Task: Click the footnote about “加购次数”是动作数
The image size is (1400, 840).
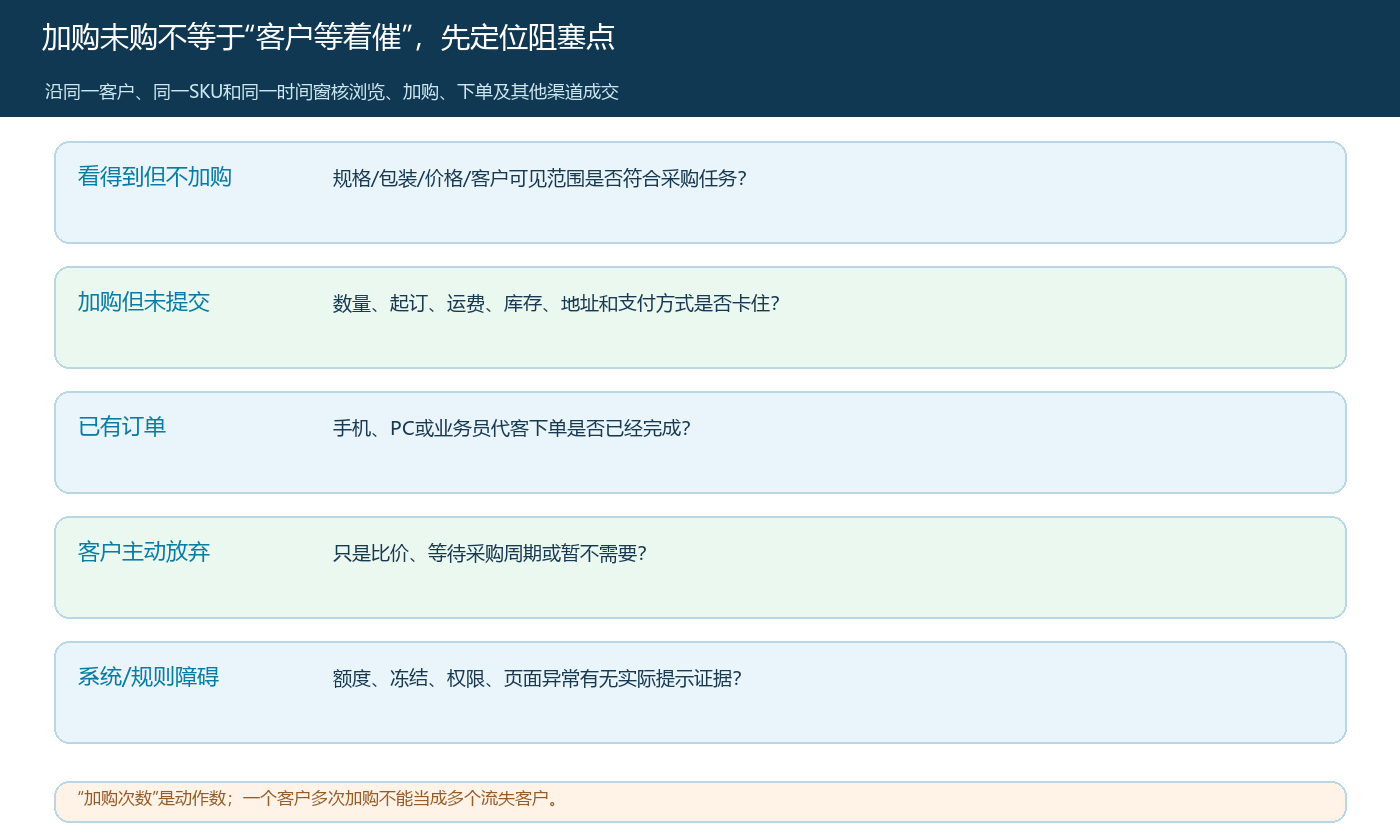Action: pos(318,799)
